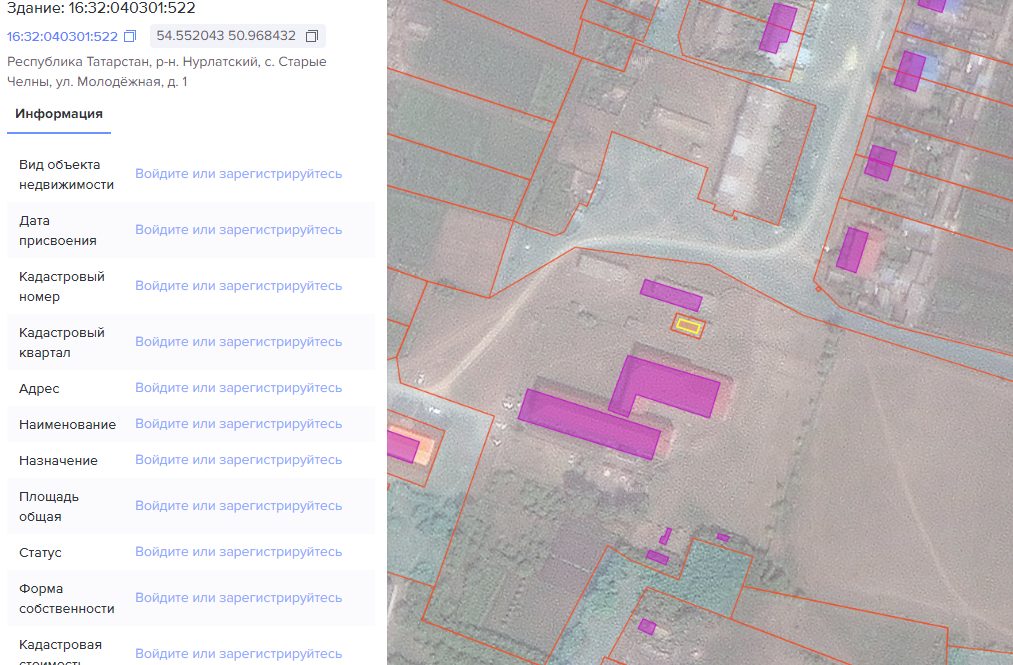Select the yellow-outlined highlighted building on the map
This screenshot has width=1013, height=665.
(688, 326)
